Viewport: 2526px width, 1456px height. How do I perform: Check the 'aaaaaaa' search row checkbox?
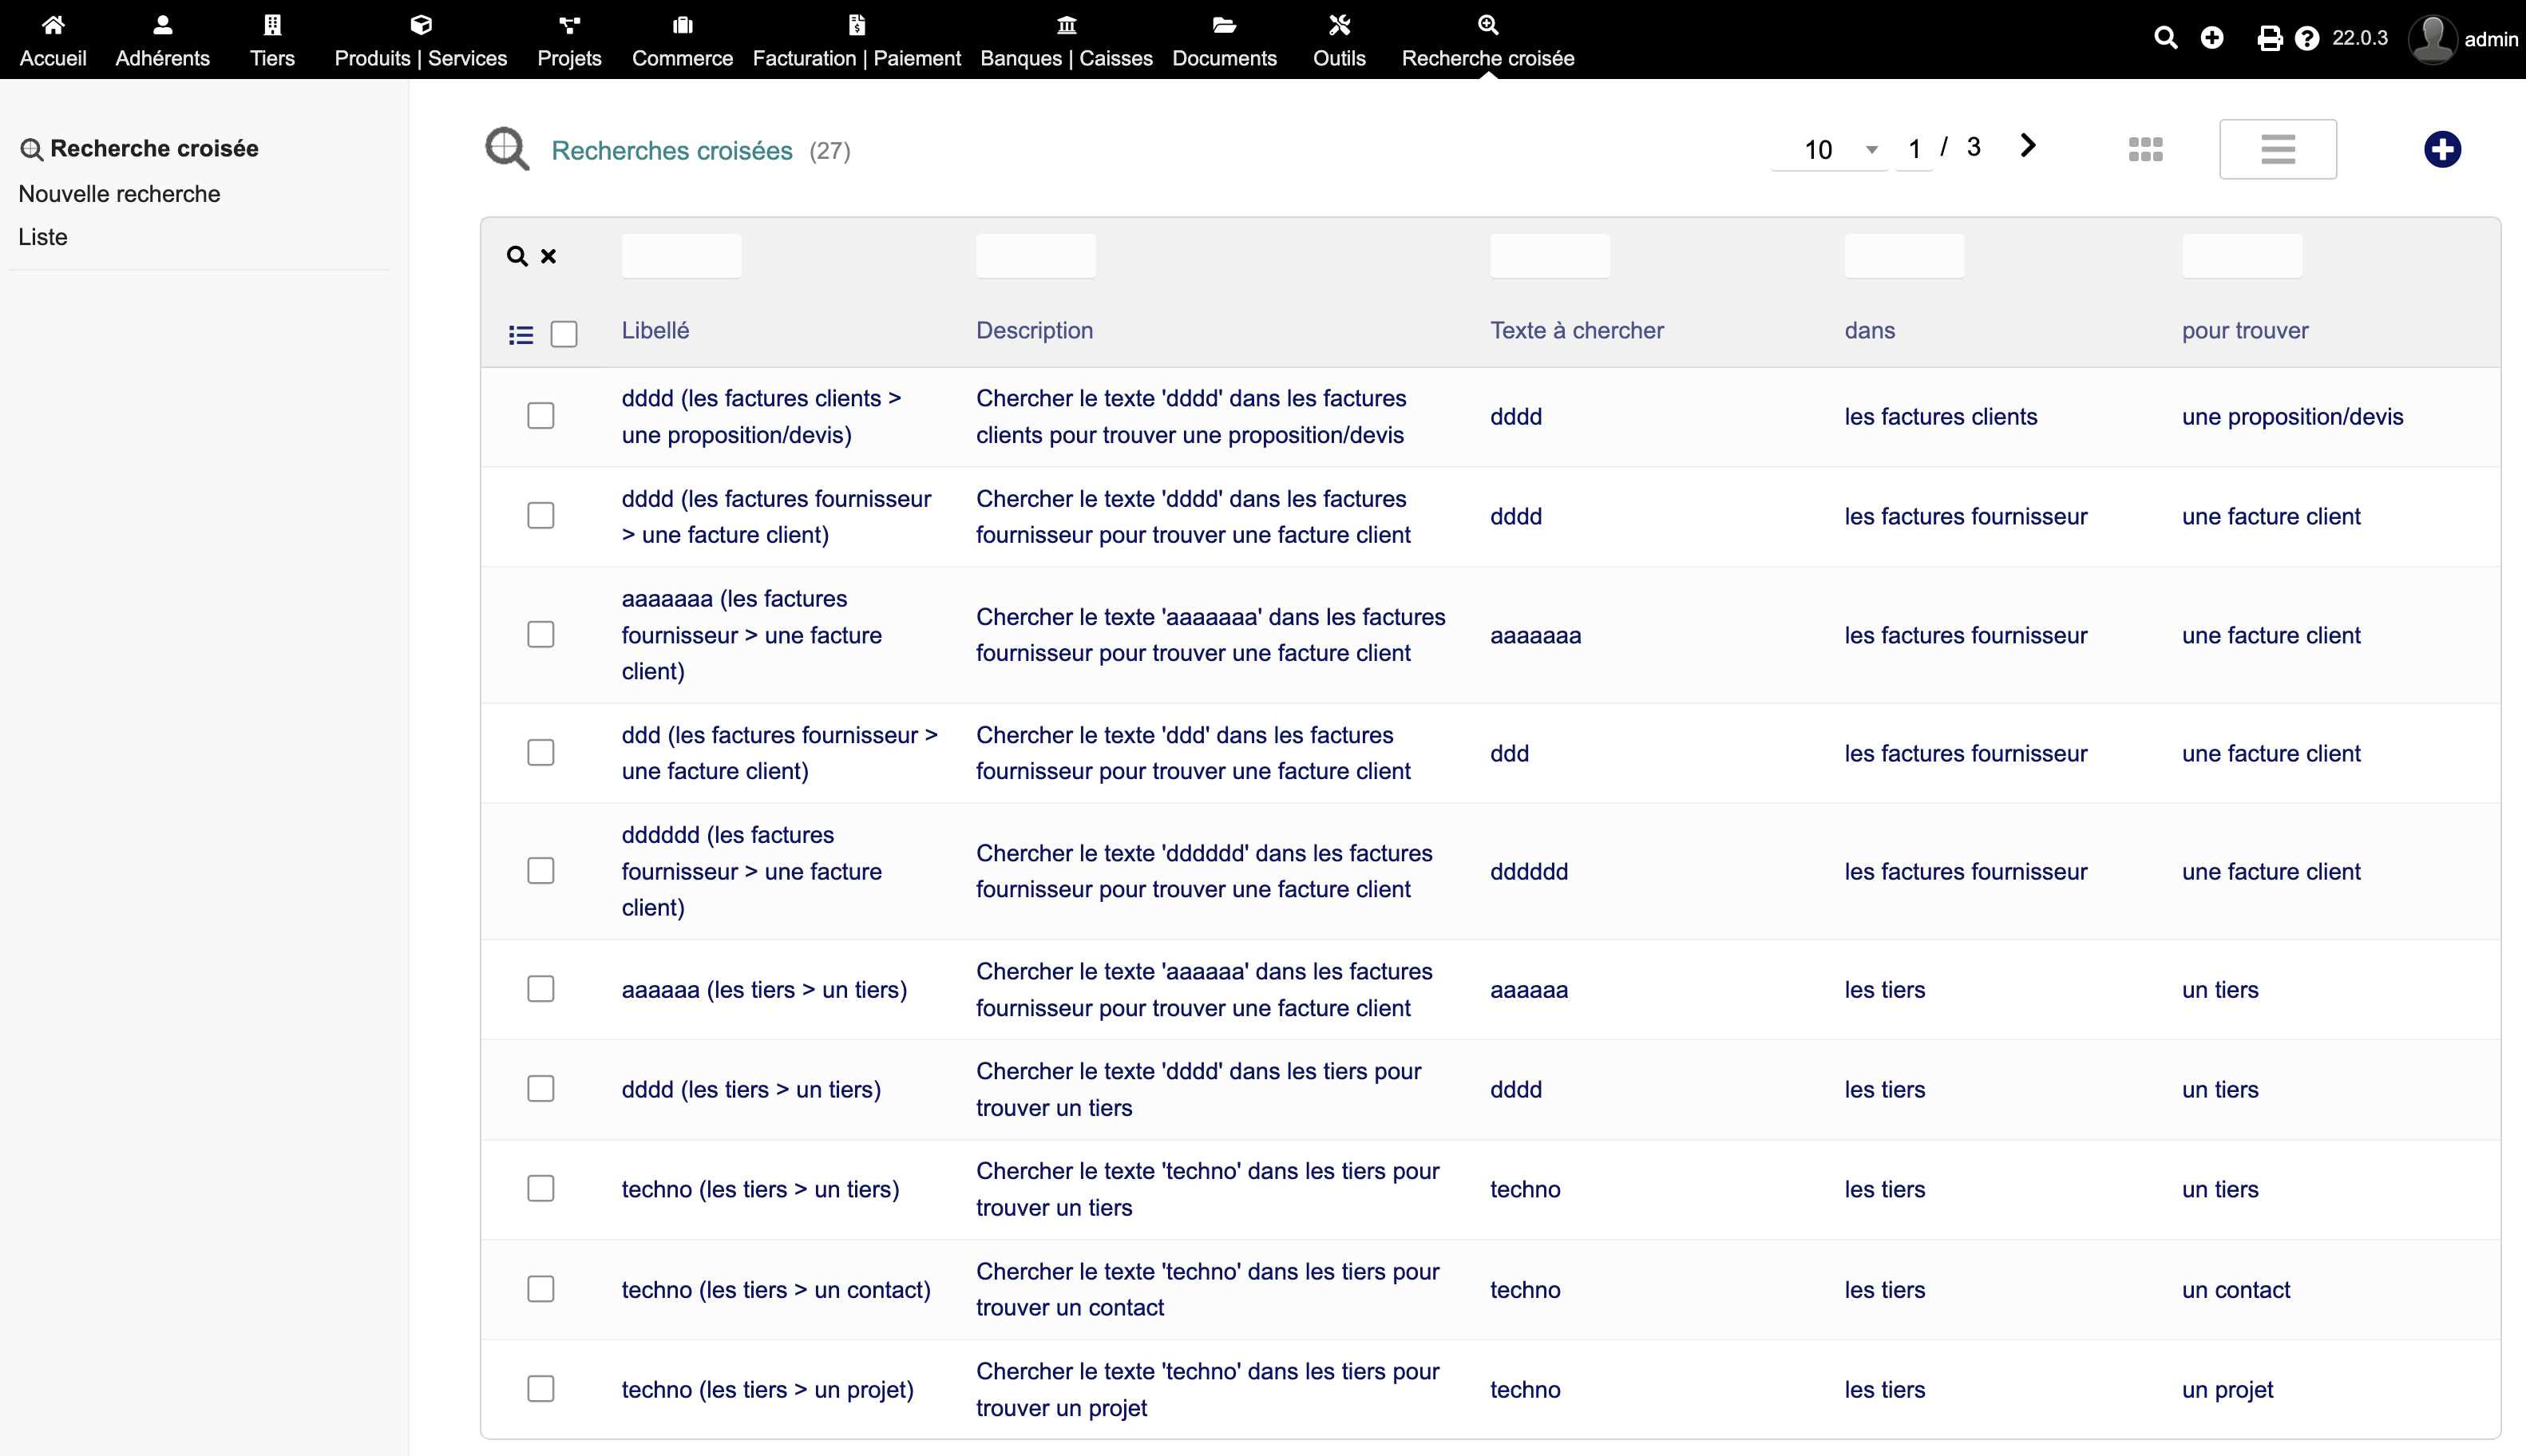(541, 635)
